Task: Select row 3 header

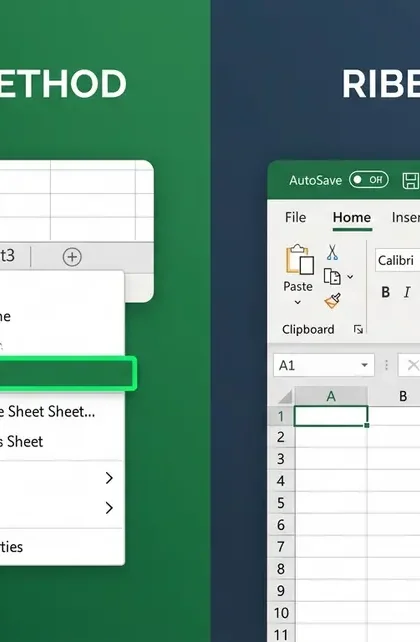Action: point(281,459)
